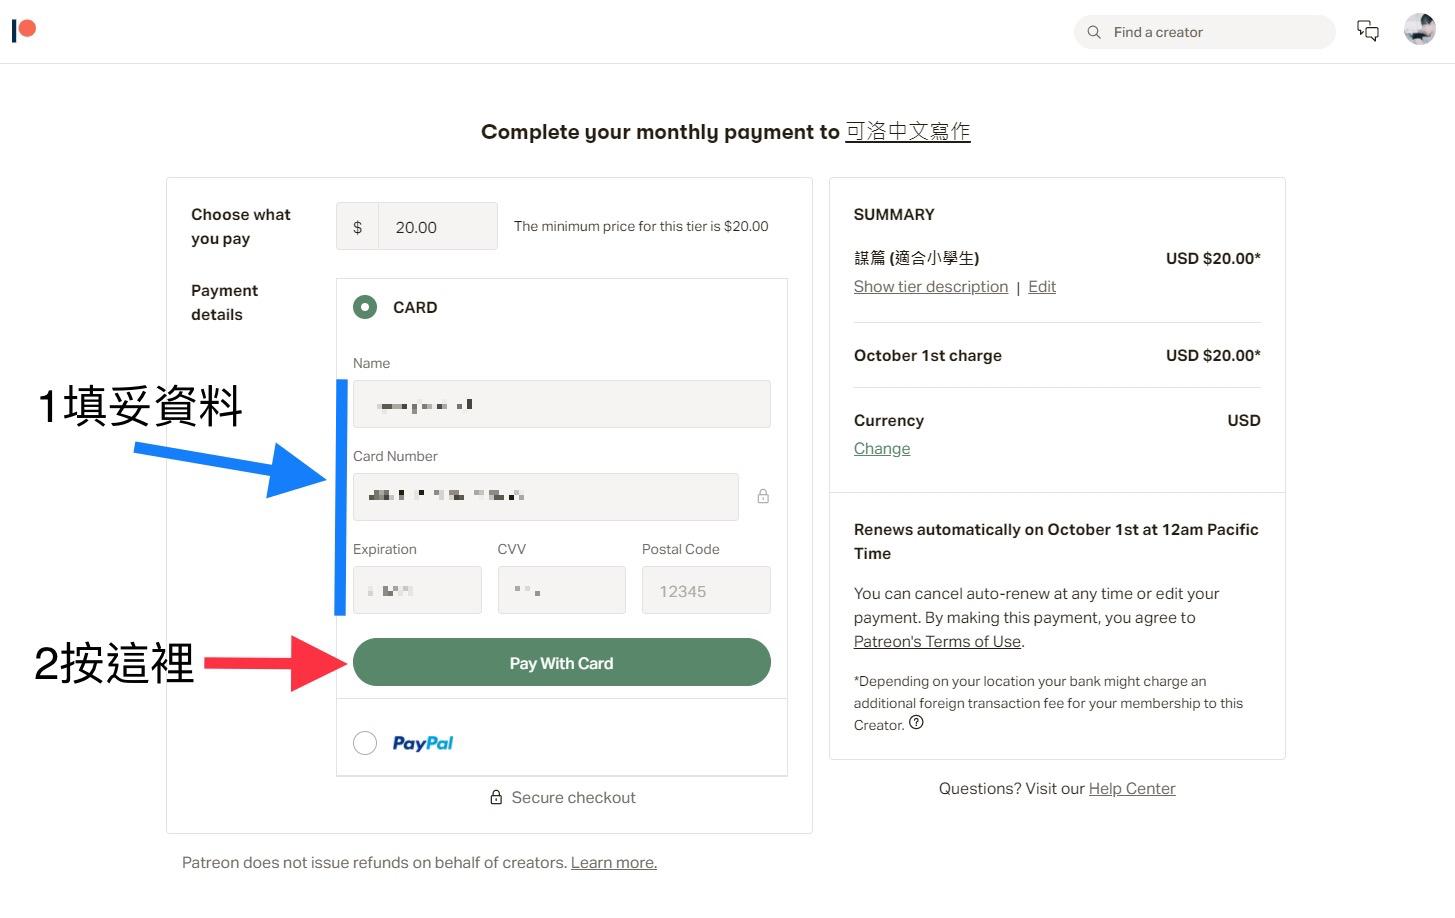Open the user profile avatar
The width and height of the screenshot is (1455, 918).
pos(1419,30)
